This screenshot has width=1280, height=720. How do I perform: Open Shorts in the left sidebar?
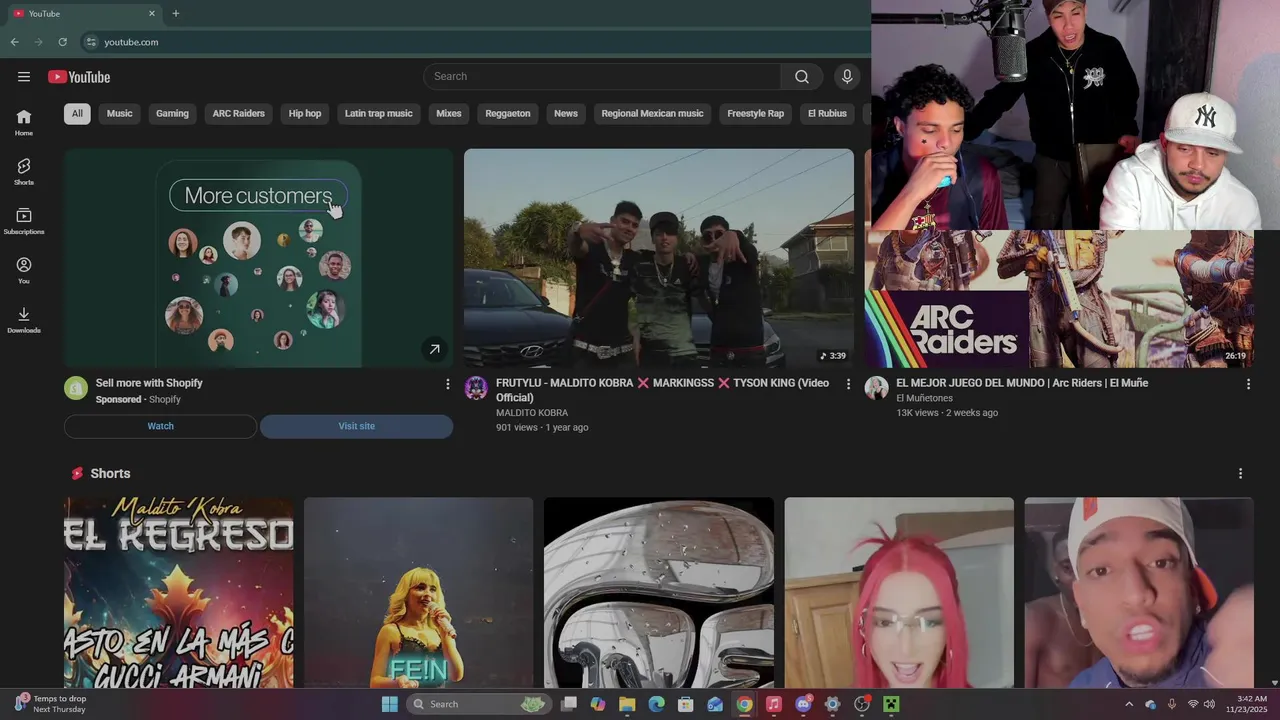click(x=24, y=171)
